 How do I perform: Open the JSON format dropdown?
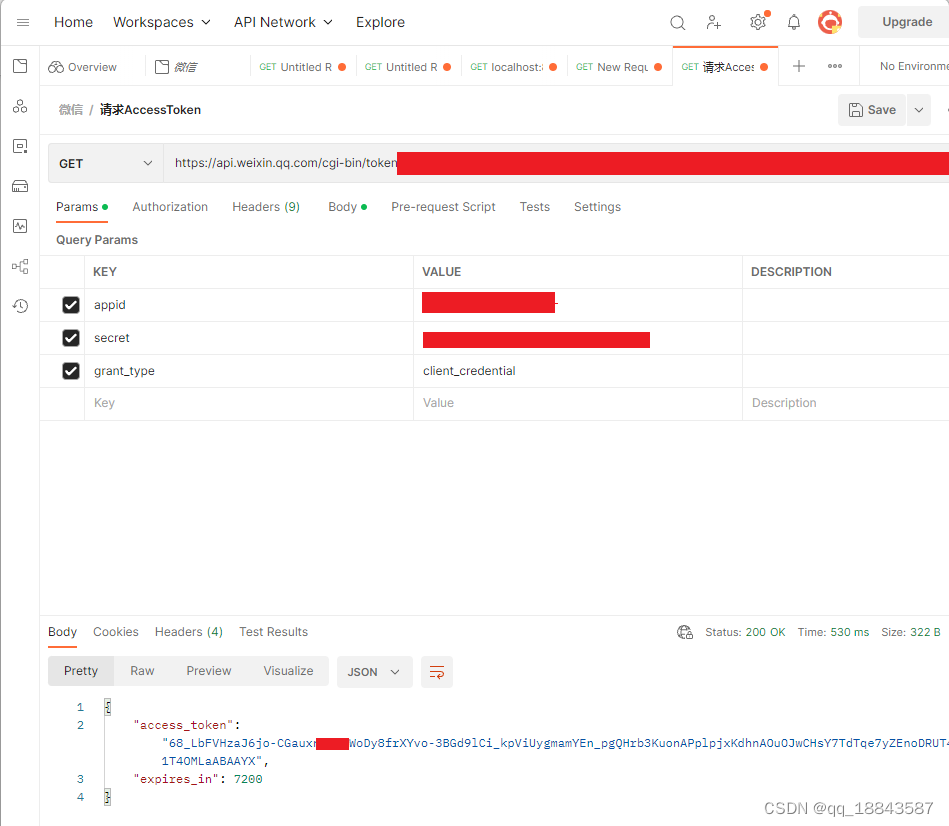[x=374, y=672]
